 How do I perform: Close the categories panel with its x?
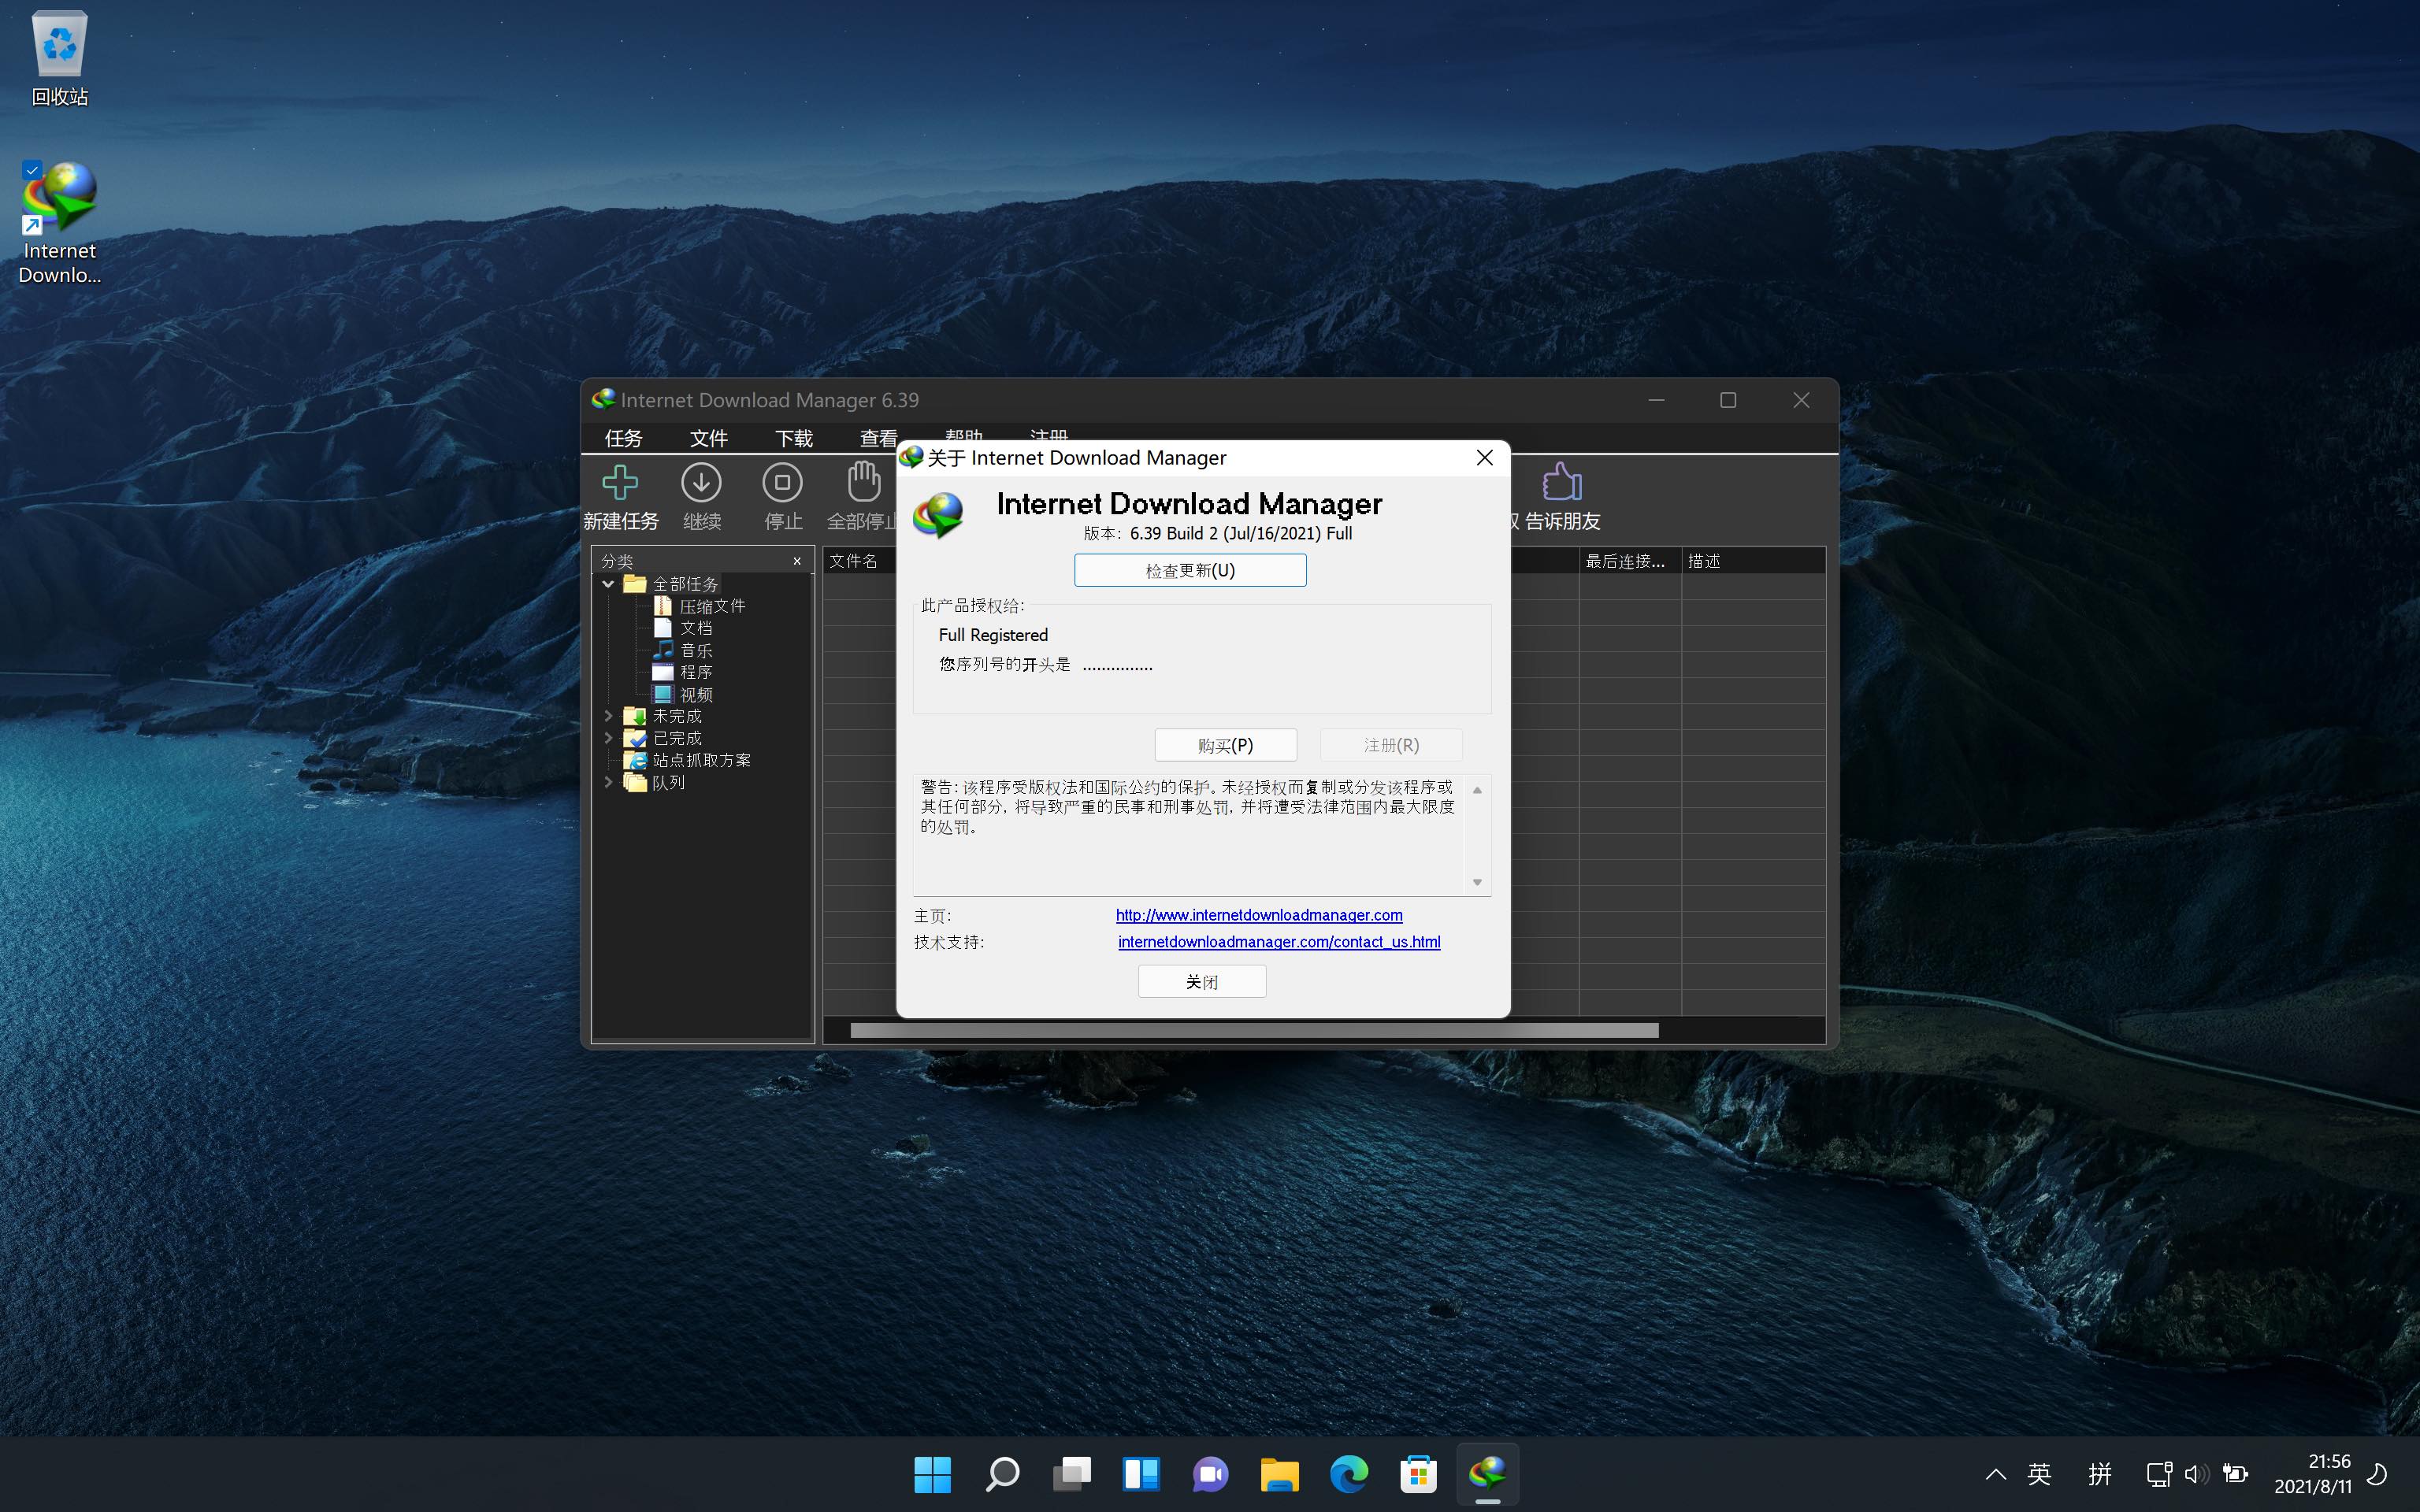point(797,561)
